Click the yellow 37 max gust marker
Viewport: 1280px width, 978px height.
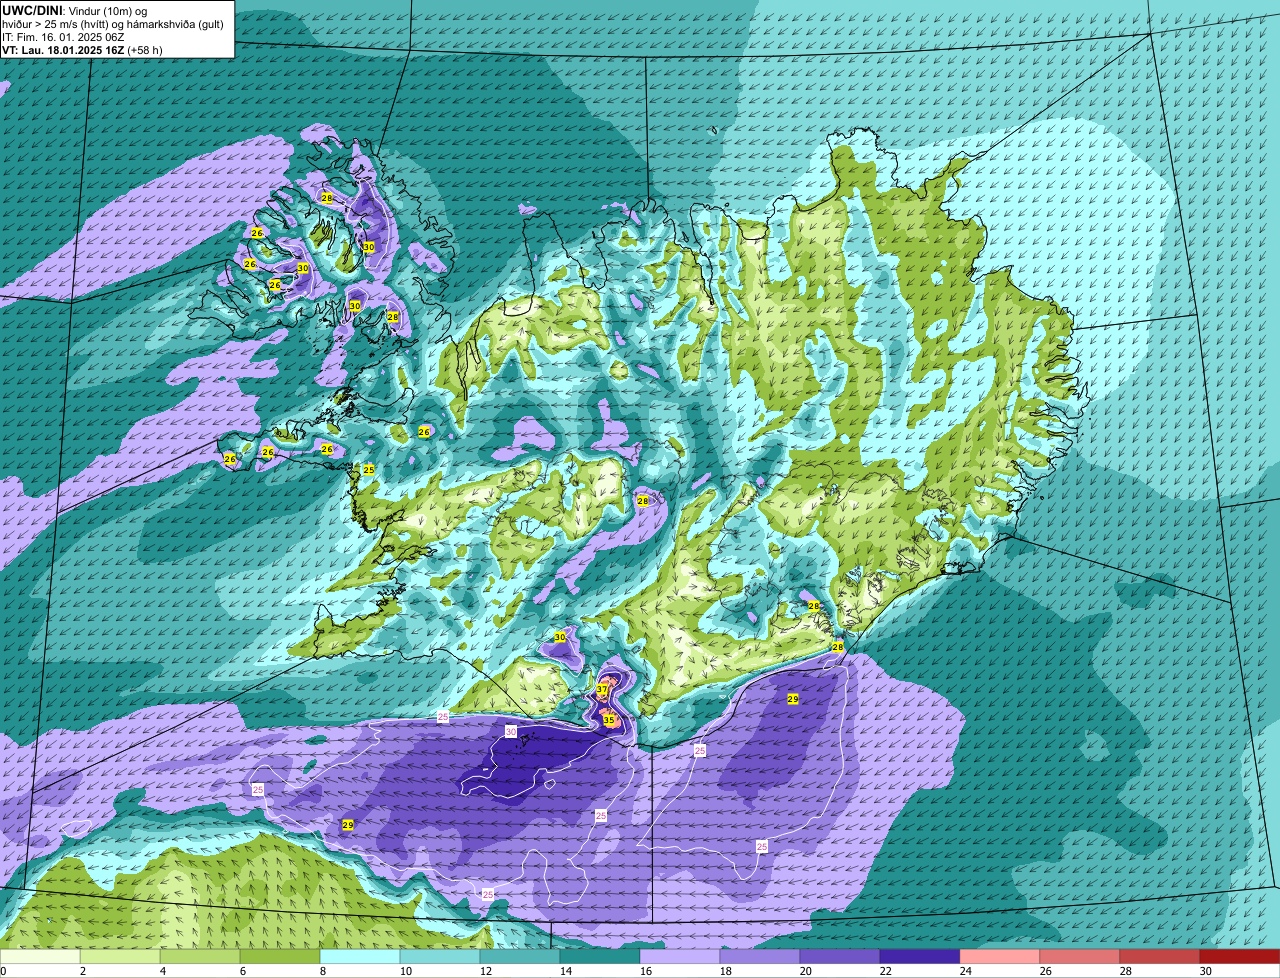click(x=602, y=690)
